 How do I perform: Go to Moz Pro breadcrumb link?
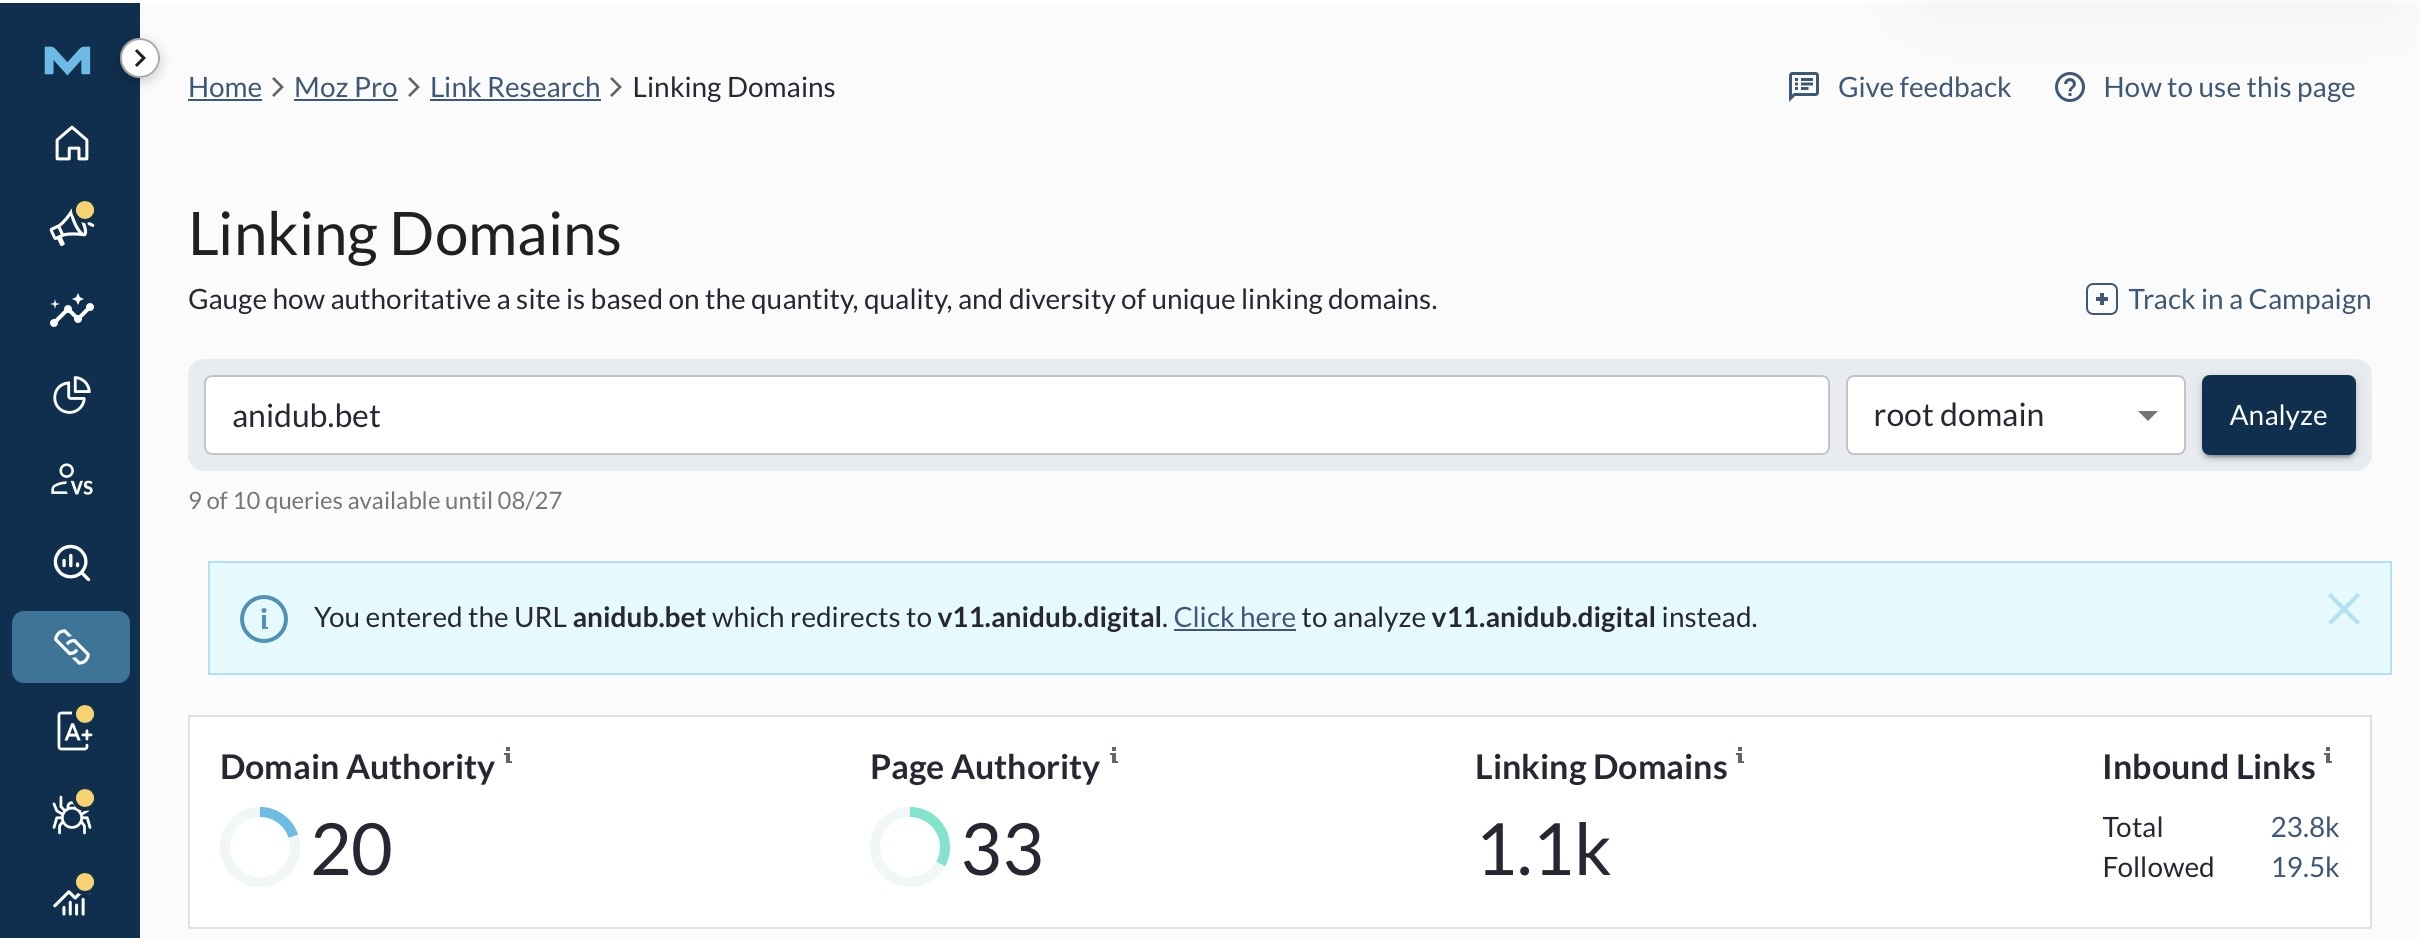(346, 88)
